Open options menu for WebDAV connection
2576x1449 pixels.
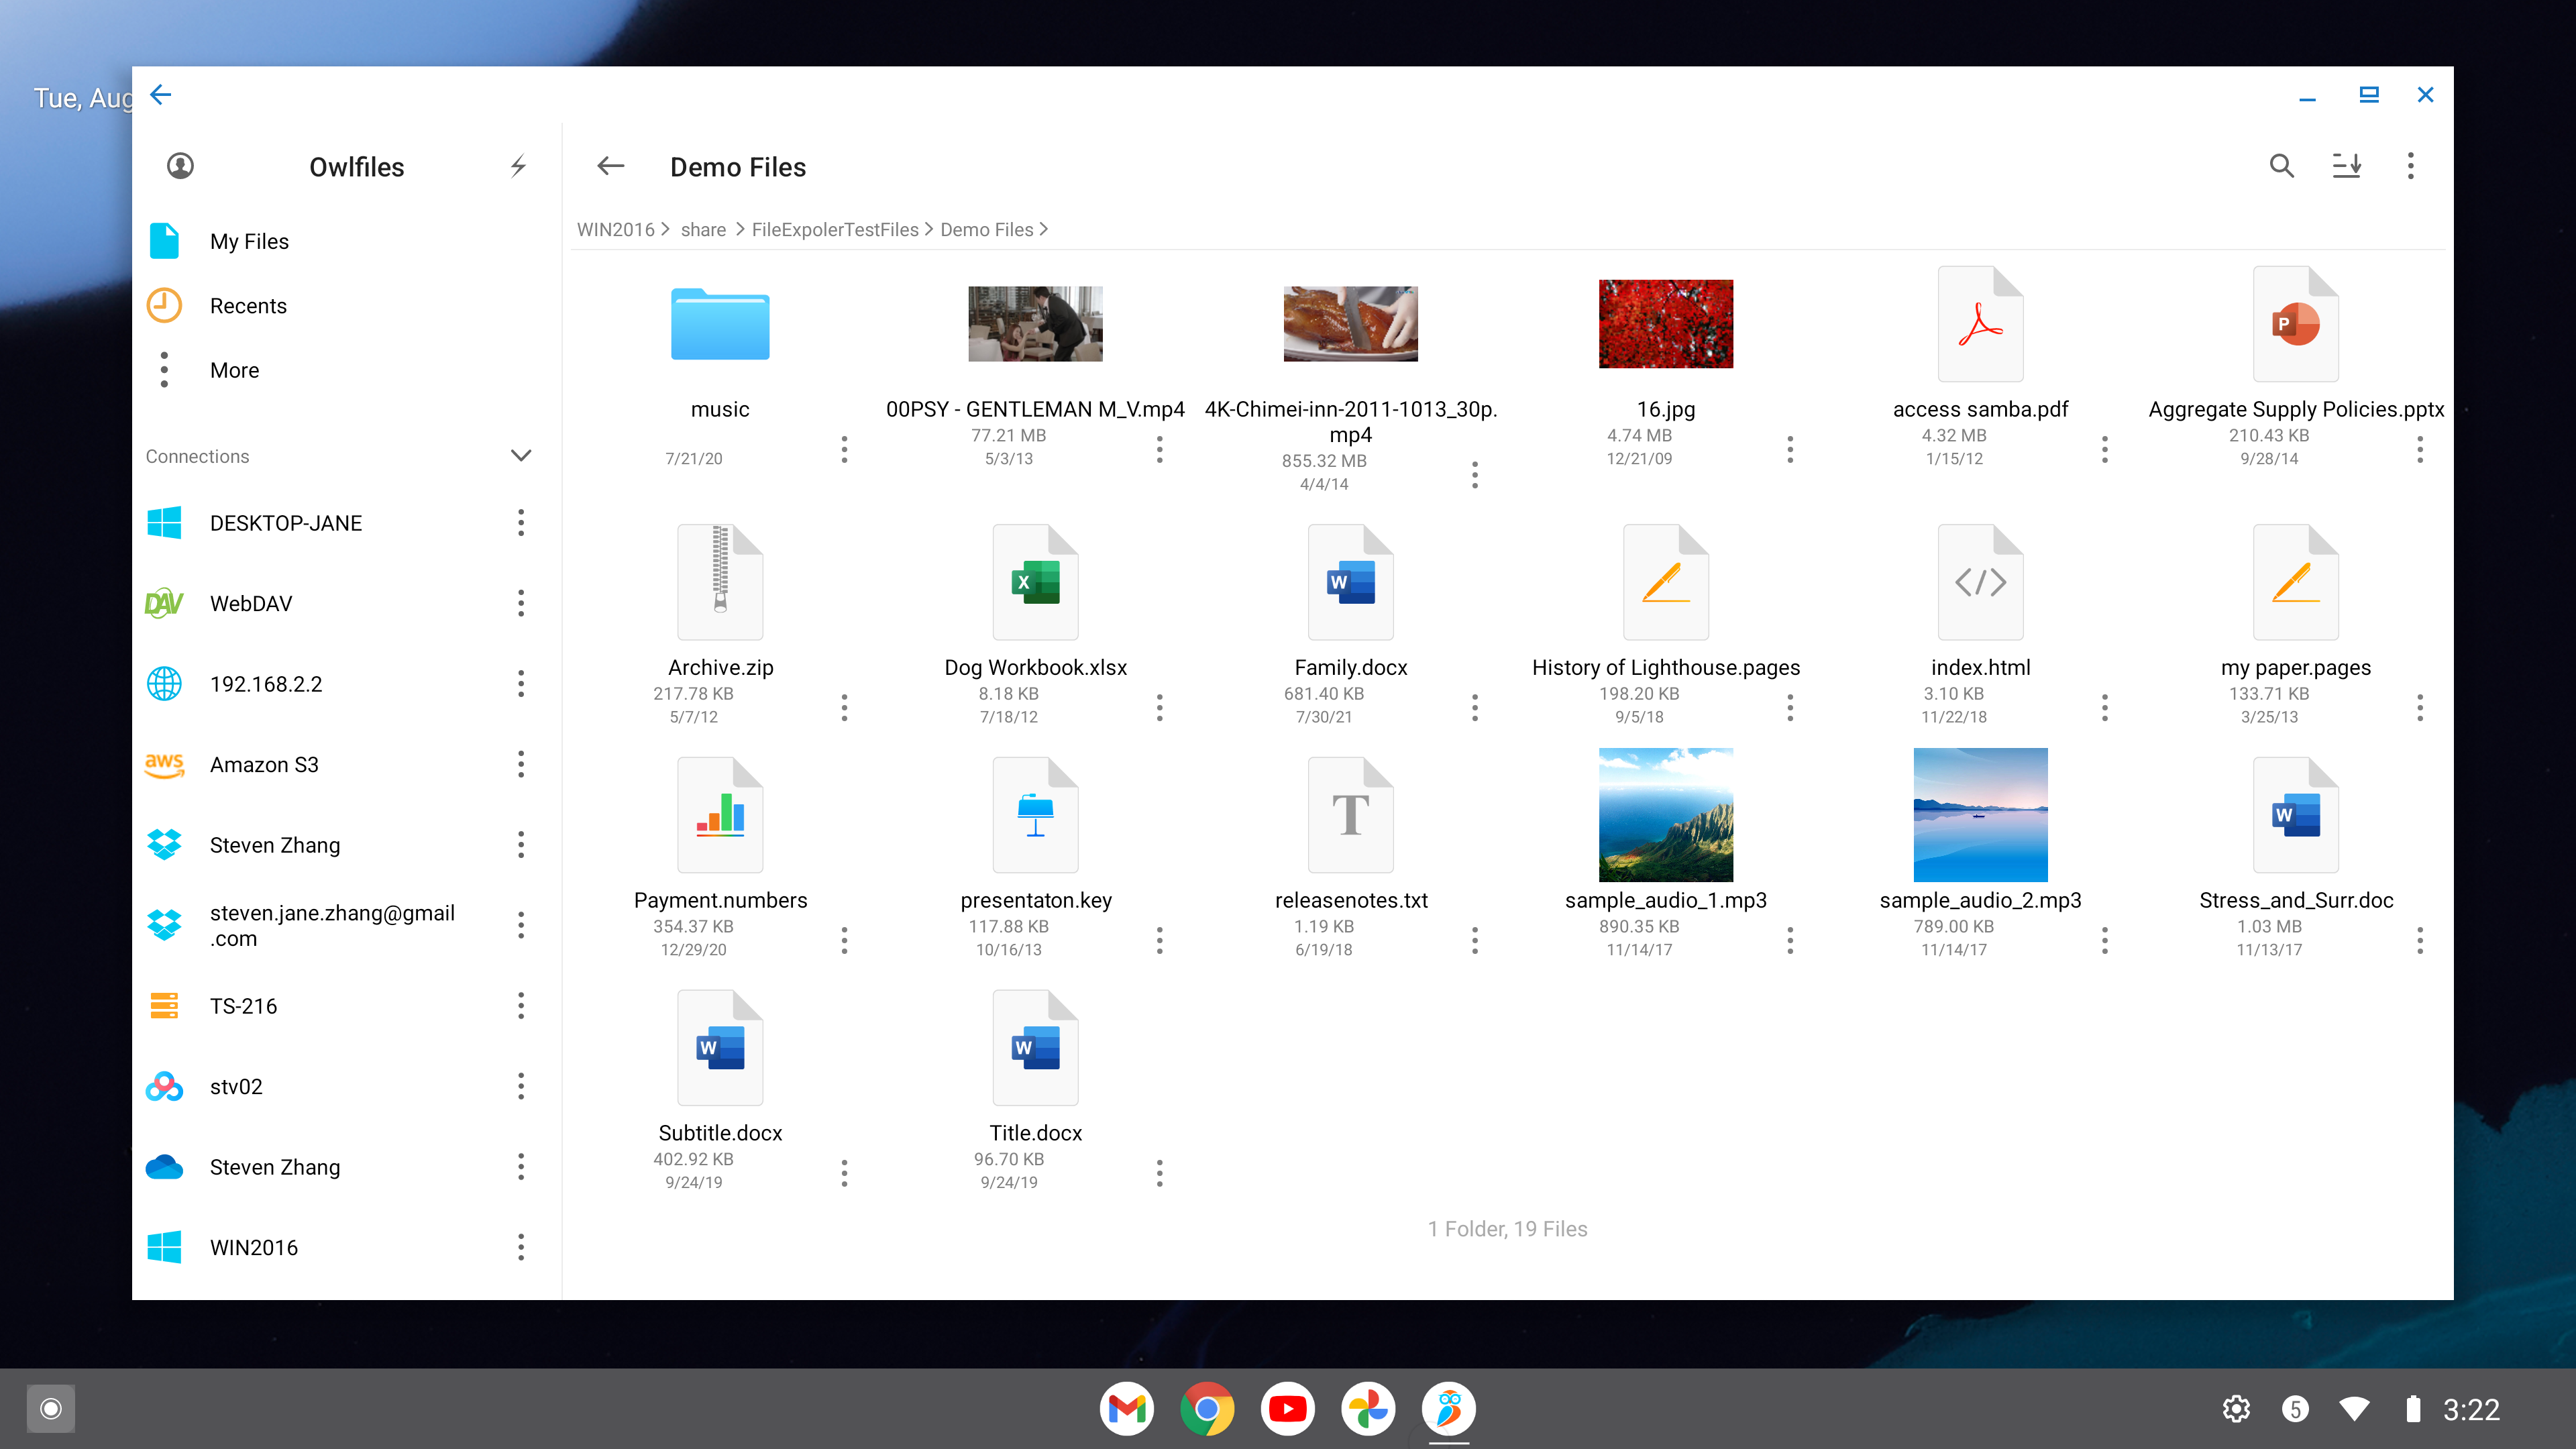coord(520,603)
